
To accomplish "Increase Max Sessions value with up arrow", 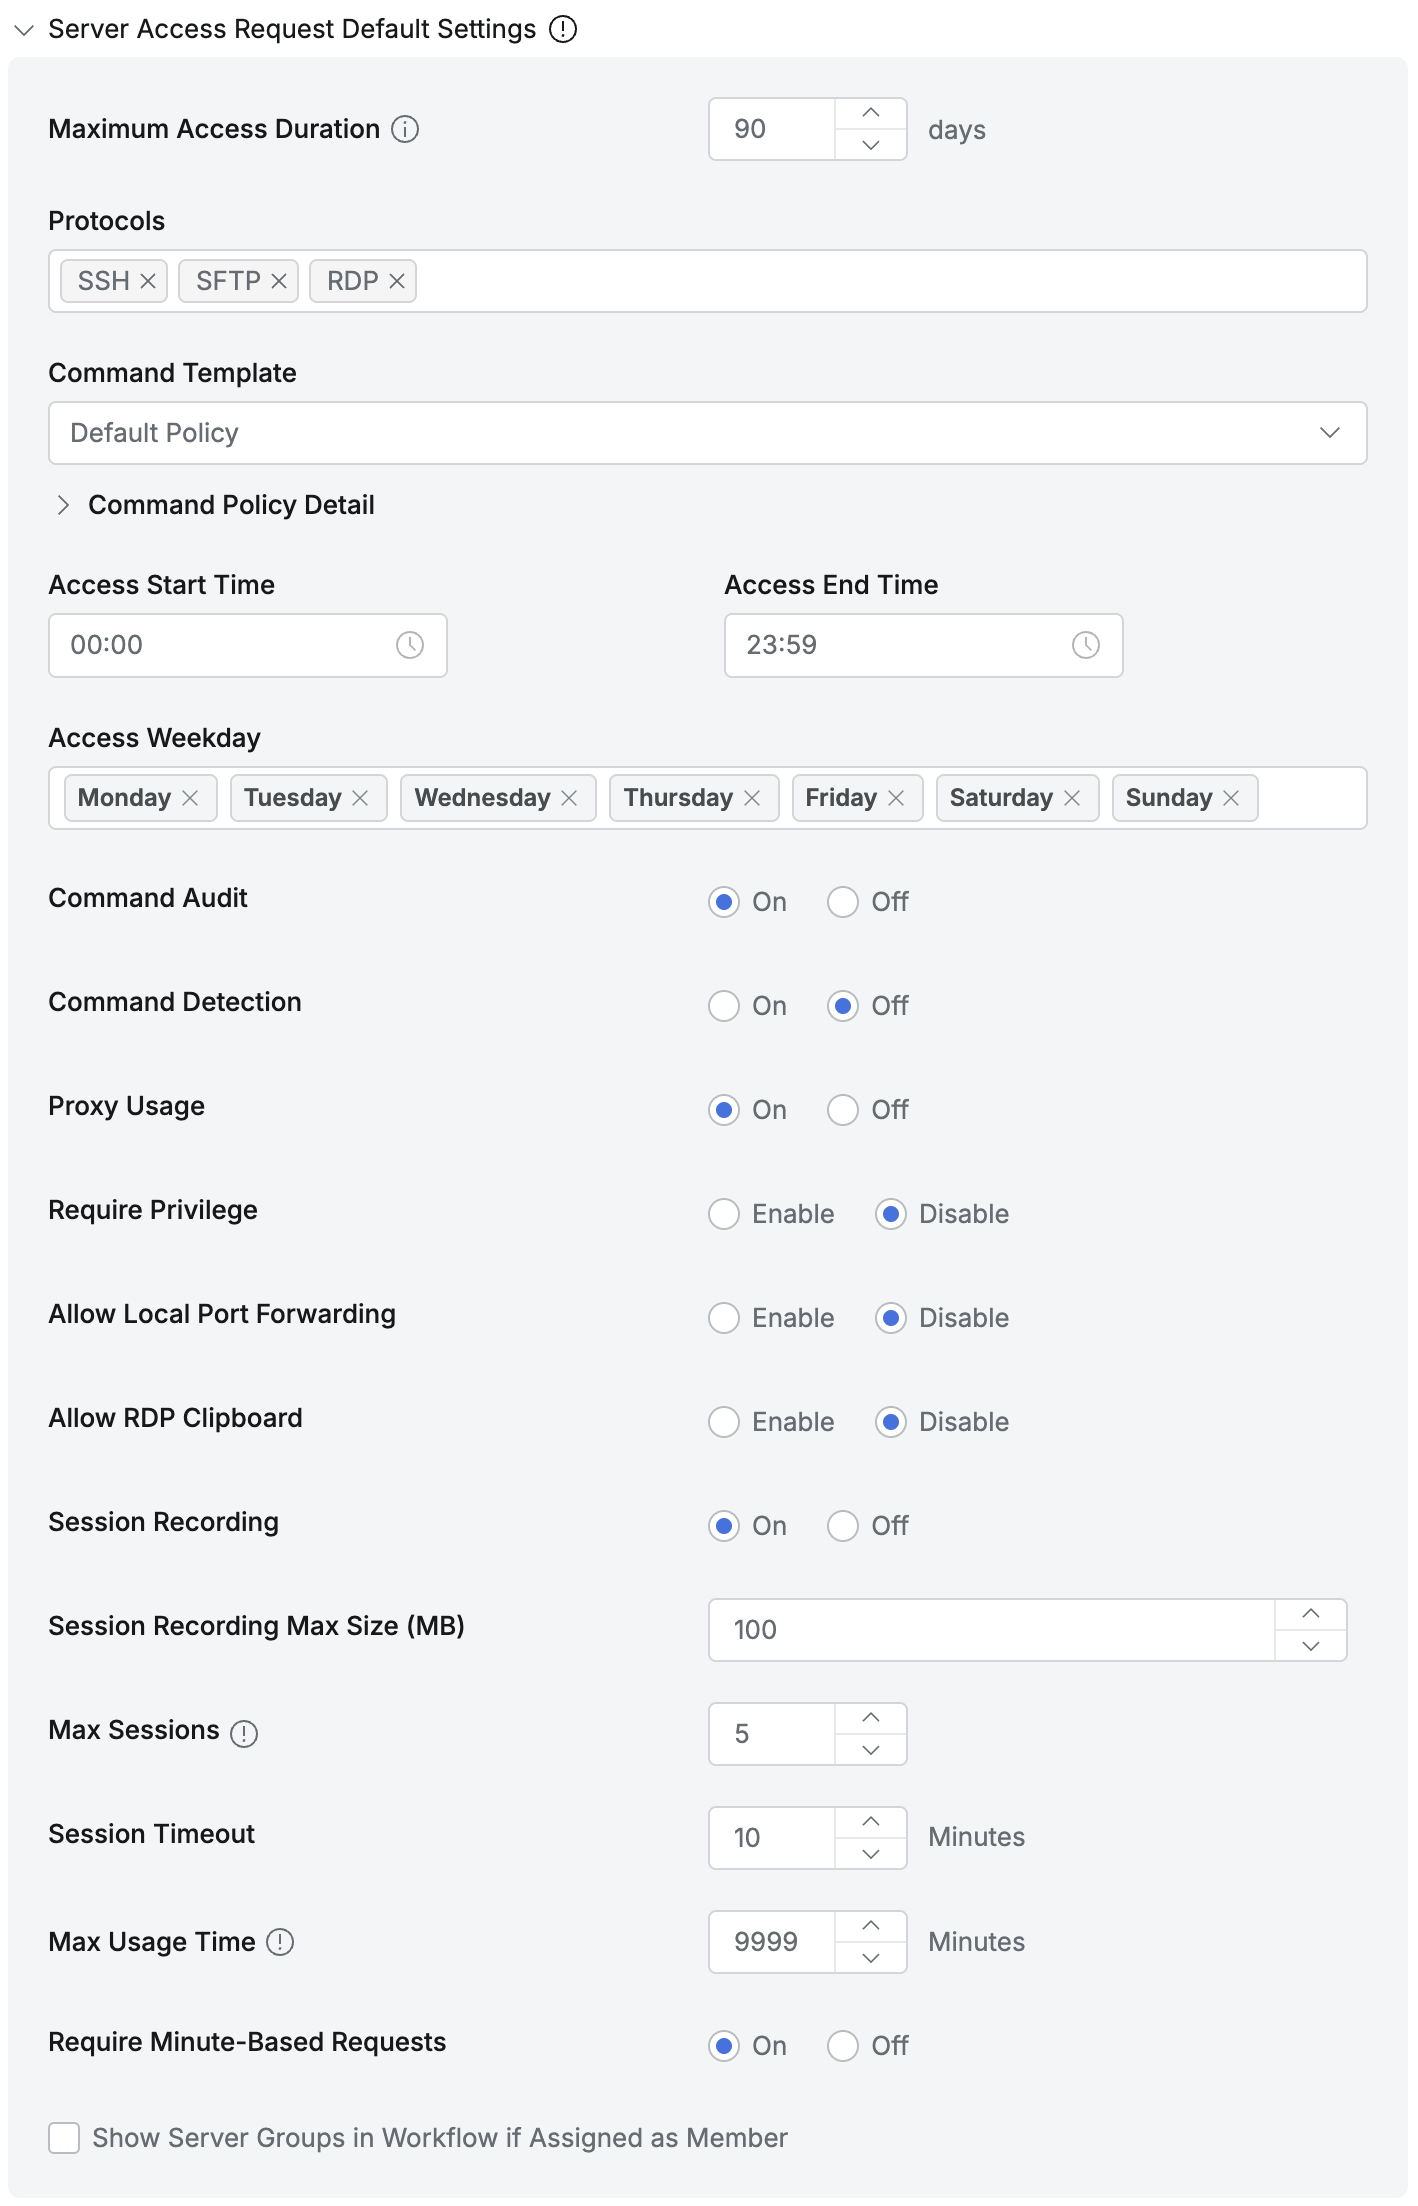I will pos(871,1718).
